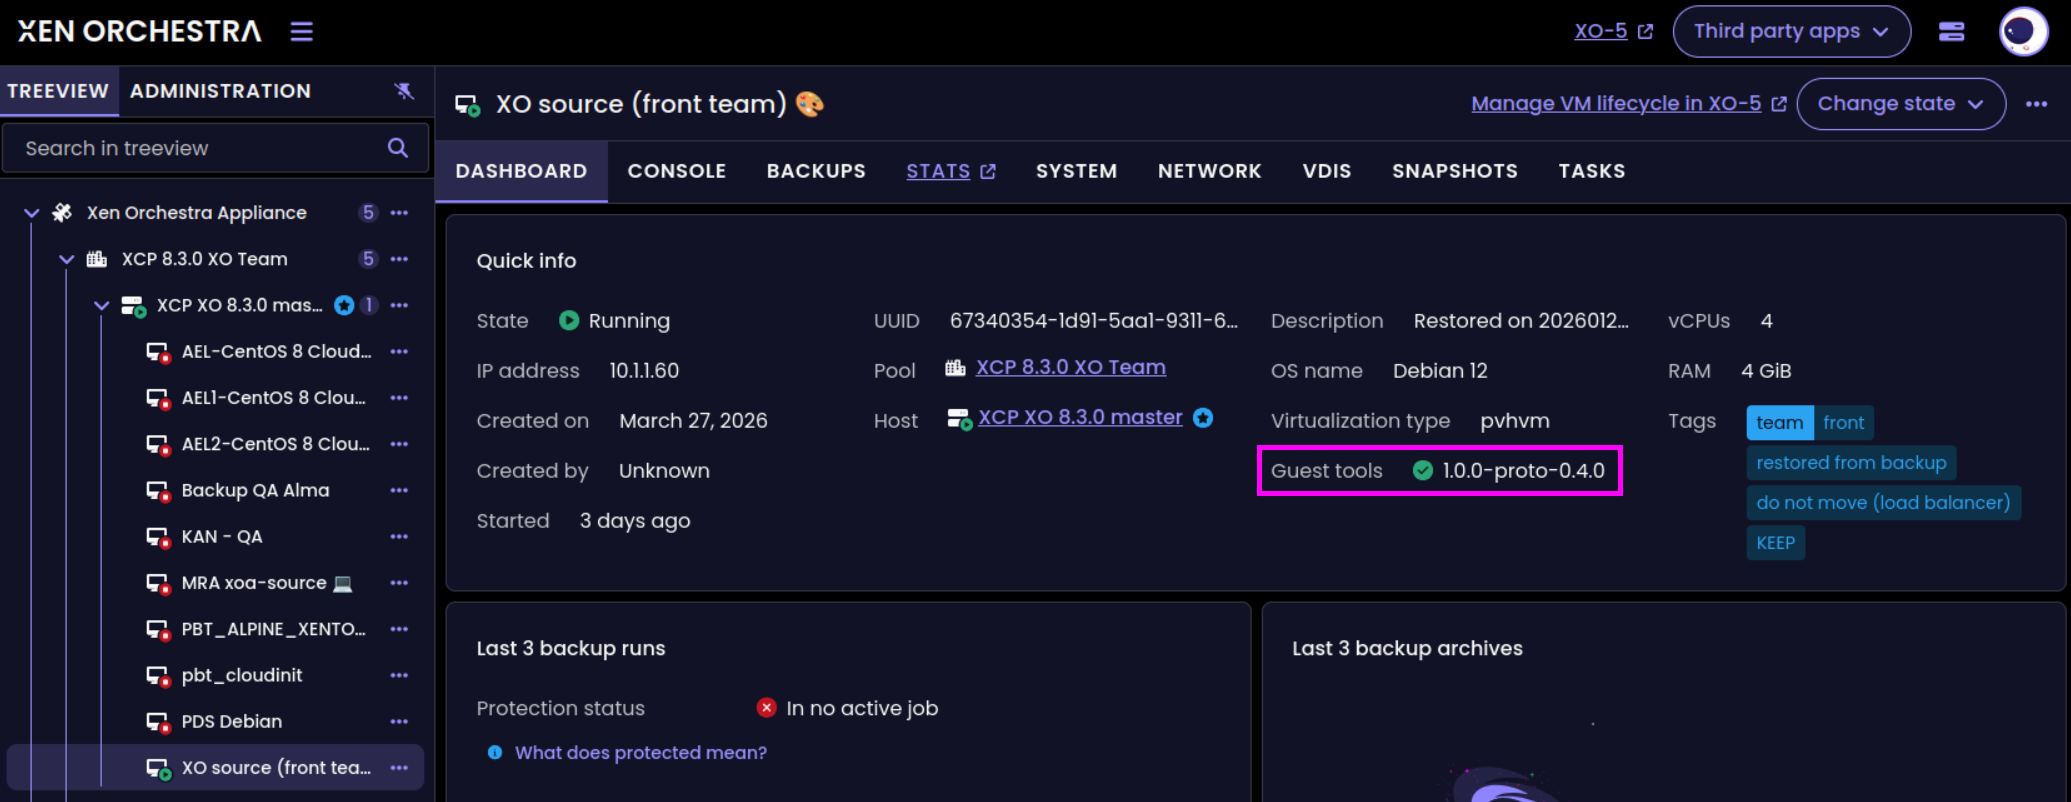Viewport: 2071px width, 802px height.
Task: Open 'What does protected mean?' help link
Action: click(640, 753)
